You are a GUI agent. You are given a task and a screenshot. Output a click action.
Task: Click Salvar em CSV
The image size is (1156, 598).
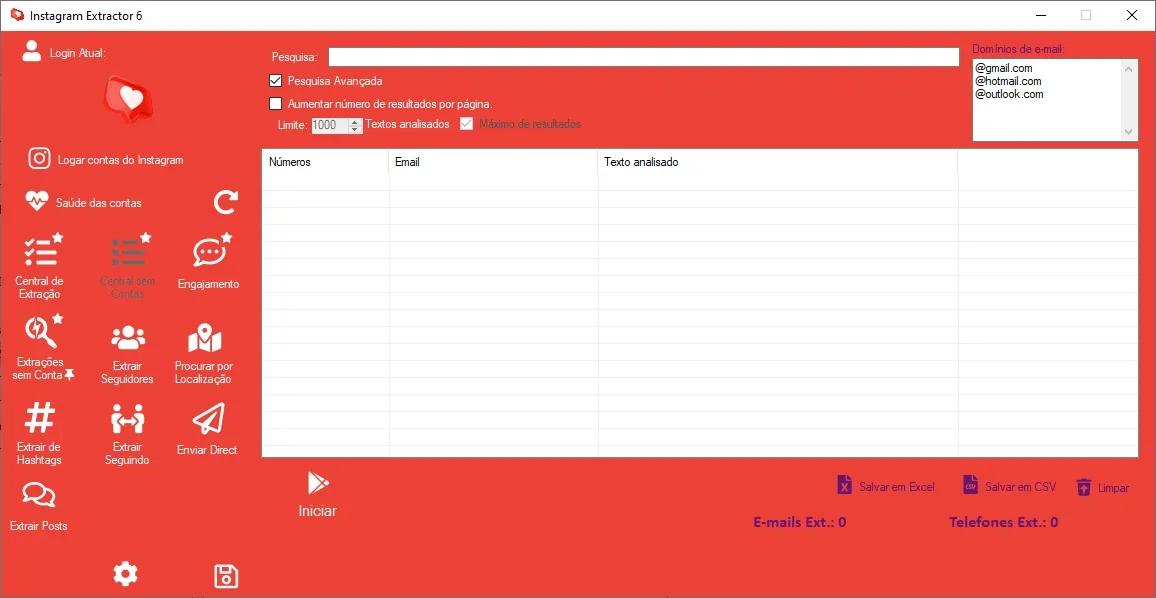(1009, 487)
